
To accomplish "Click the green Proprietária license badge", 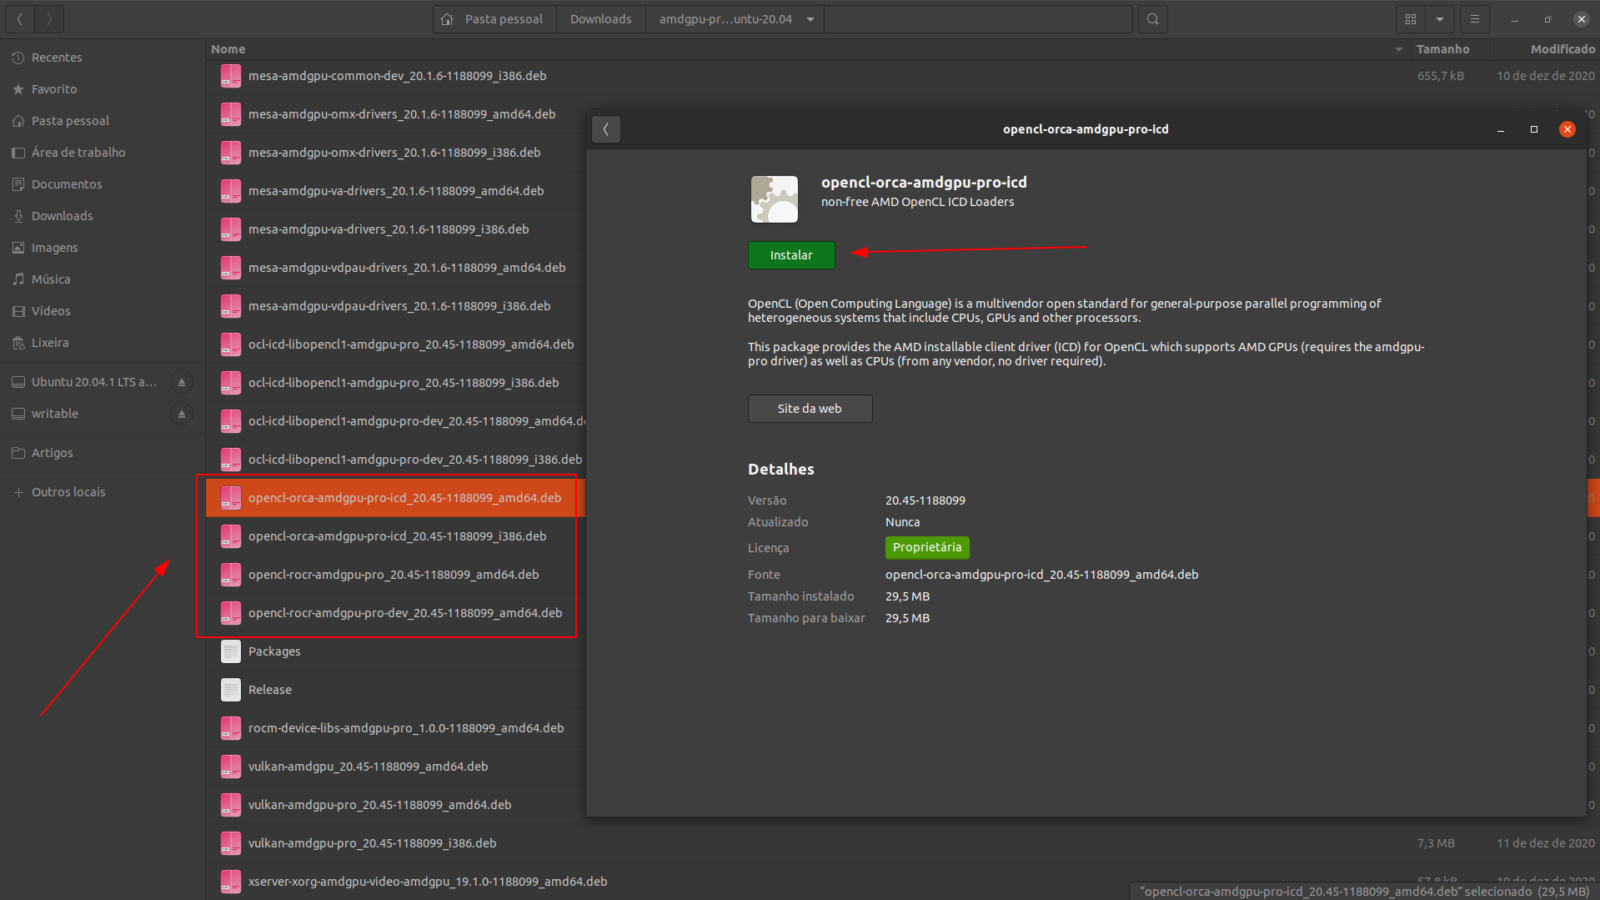I will 927,547.
